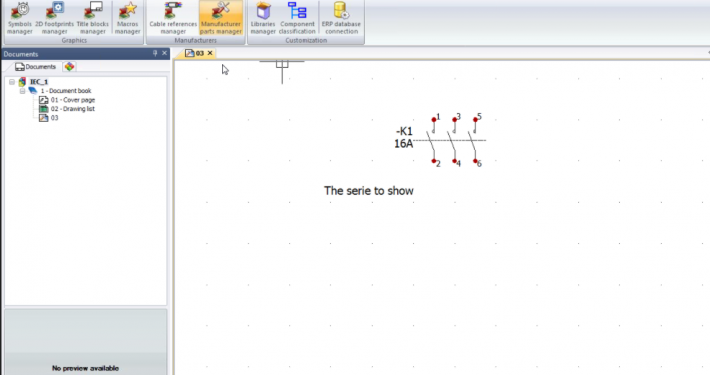Open ERP database connection
The height and width of the screenshot is (375, 710).
coord(341,18)
